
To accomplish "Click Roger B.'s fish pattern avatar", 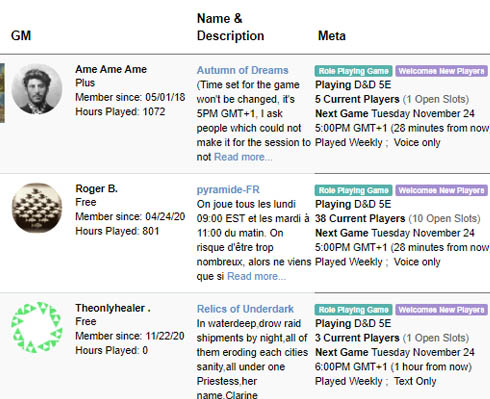I will coord(37,208).
